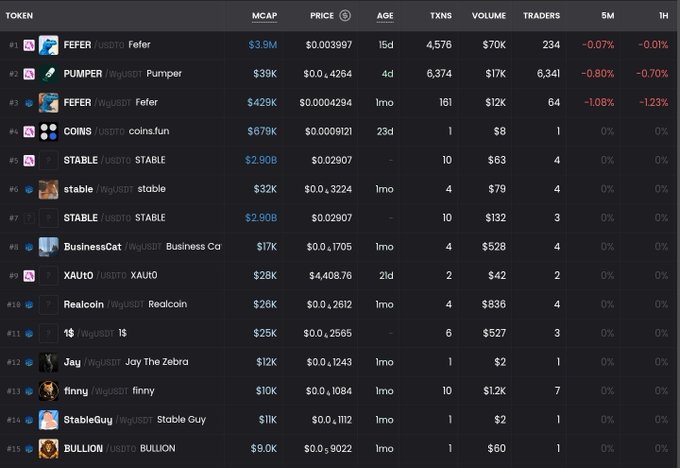The width and height of the screenshot is (680, 468).
Task: Click the 1H column header
Action: 664,16
